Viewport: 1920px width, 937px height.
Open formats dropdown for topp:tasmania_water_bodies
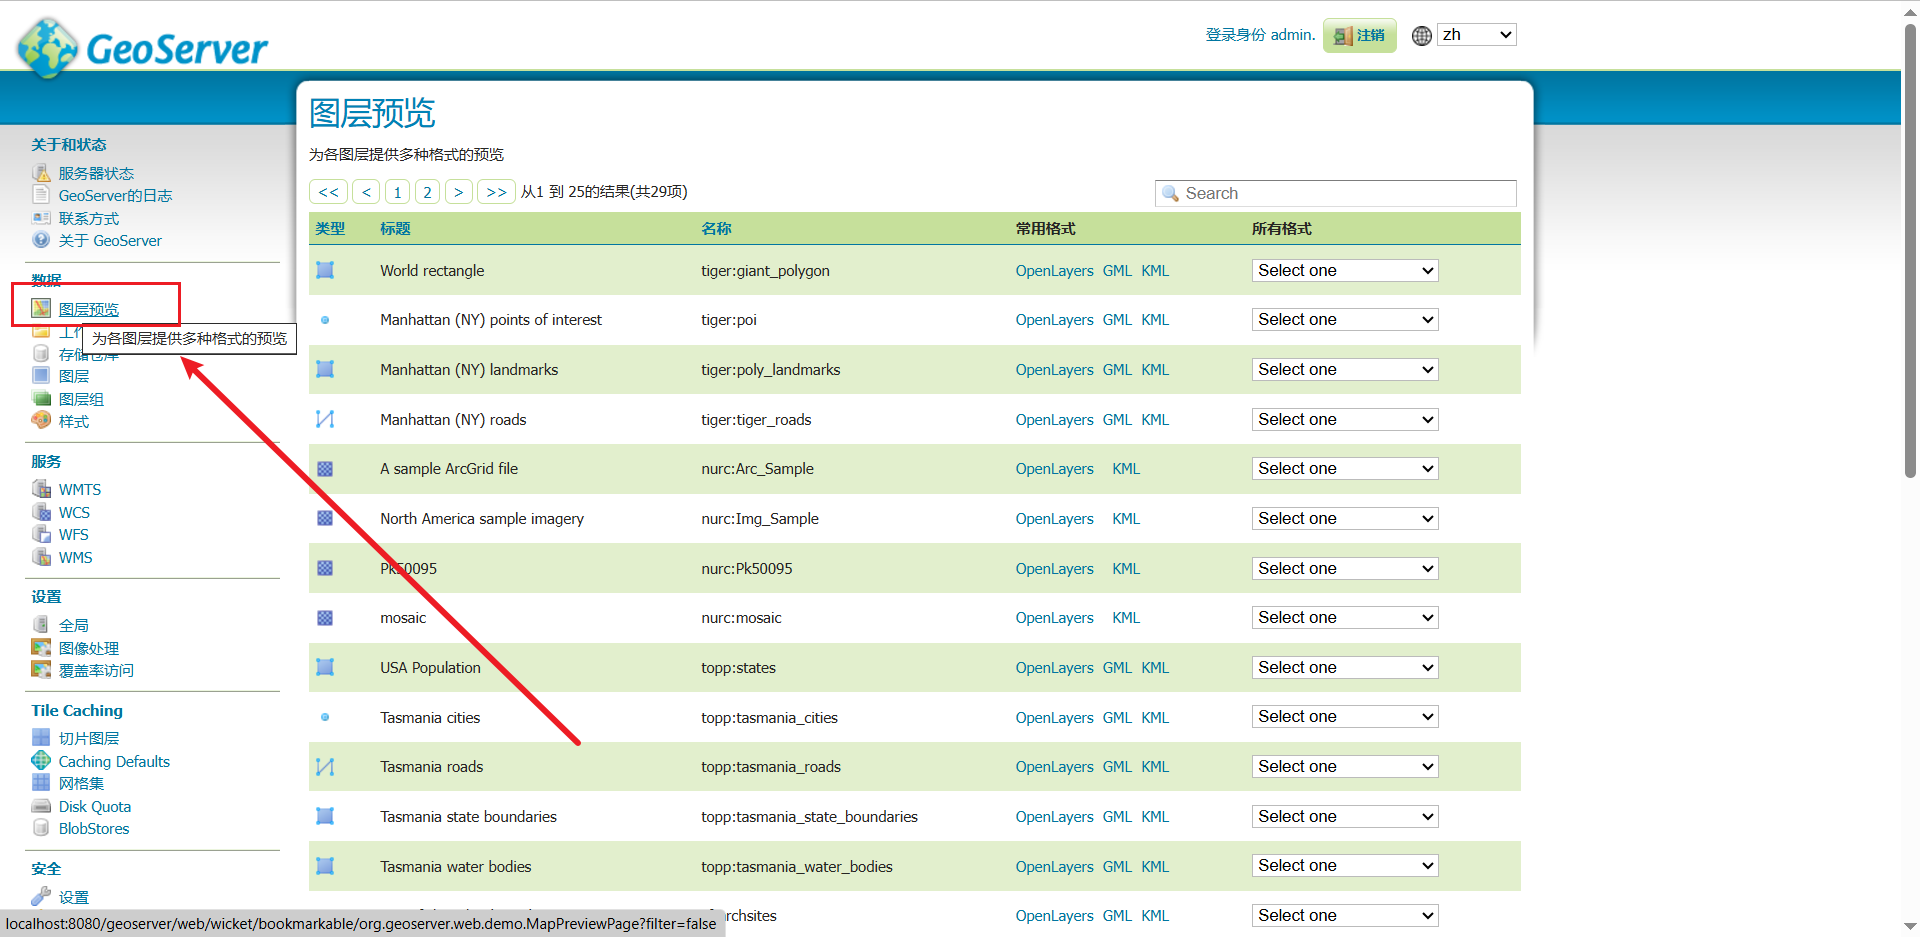[1345, 866]
